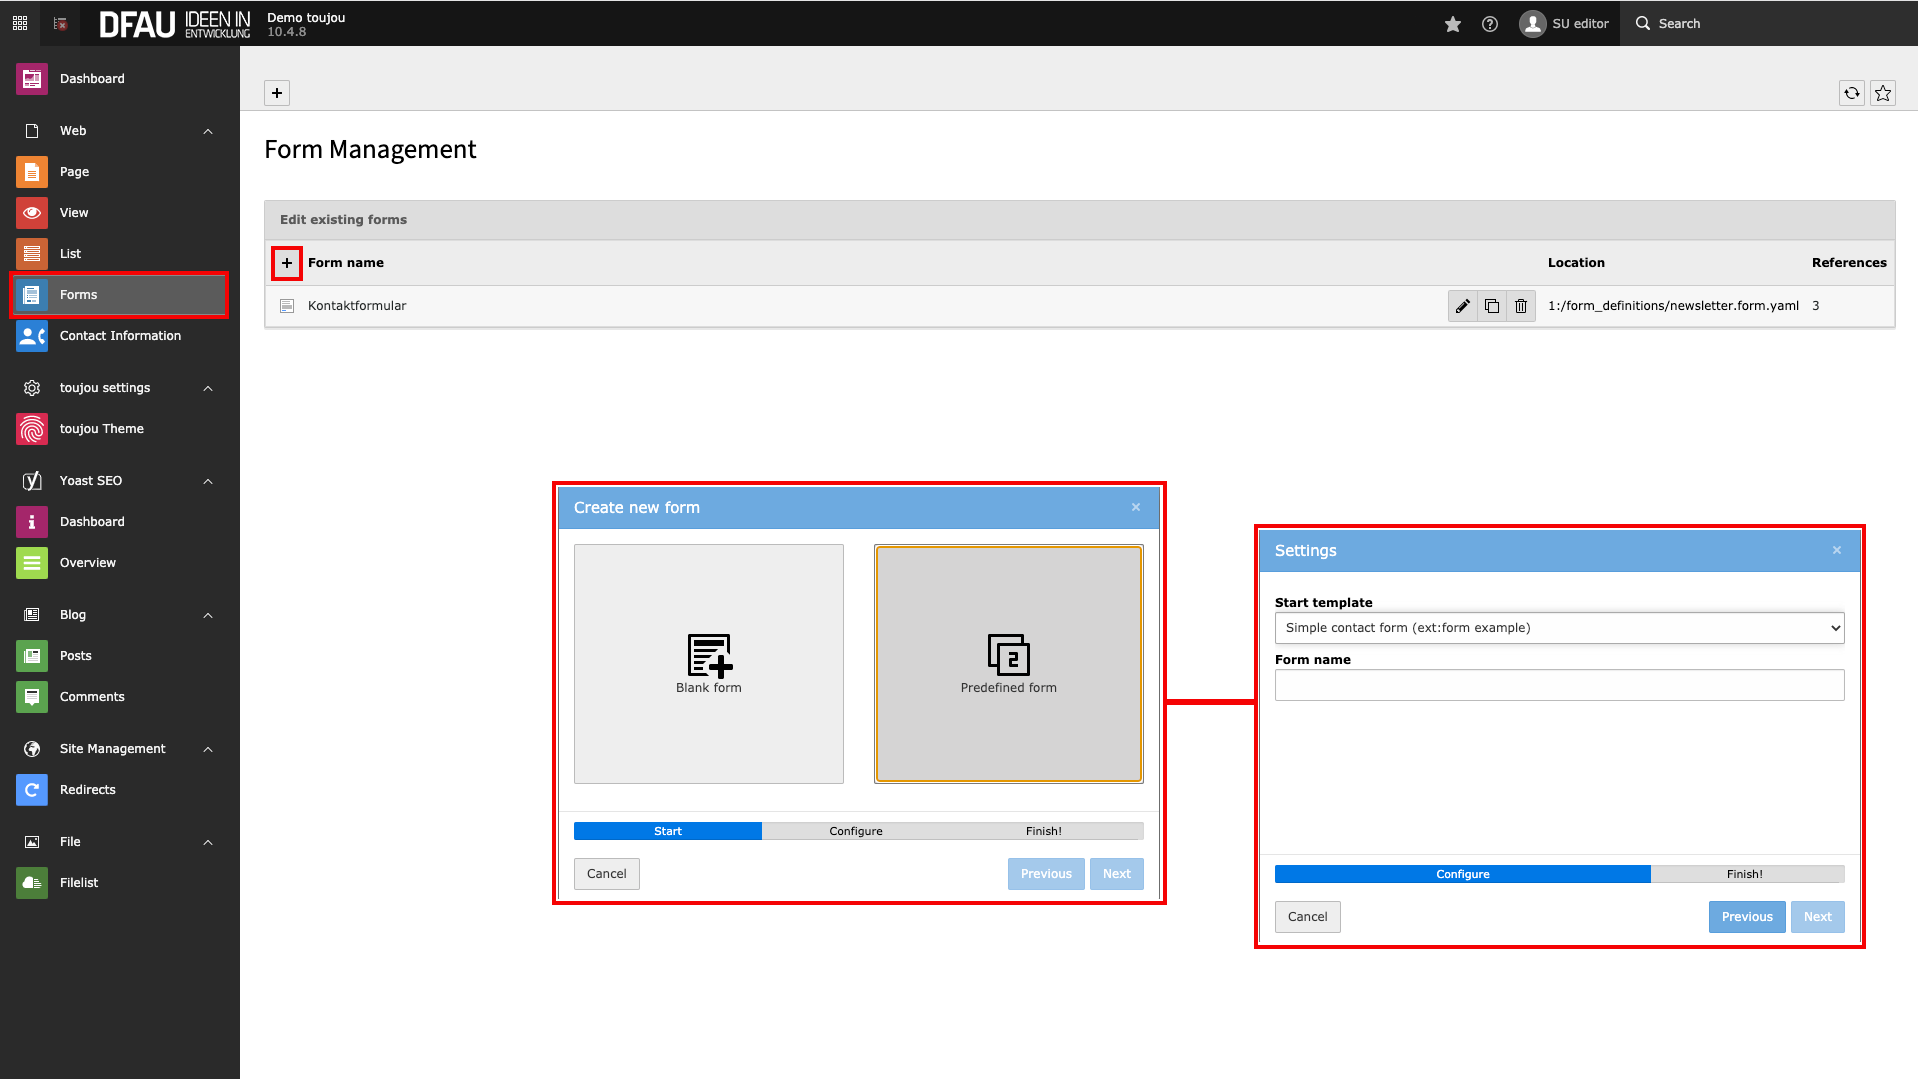Open the application grid icon top-left
This screenshot has width=1918, height=1079.
20,23
